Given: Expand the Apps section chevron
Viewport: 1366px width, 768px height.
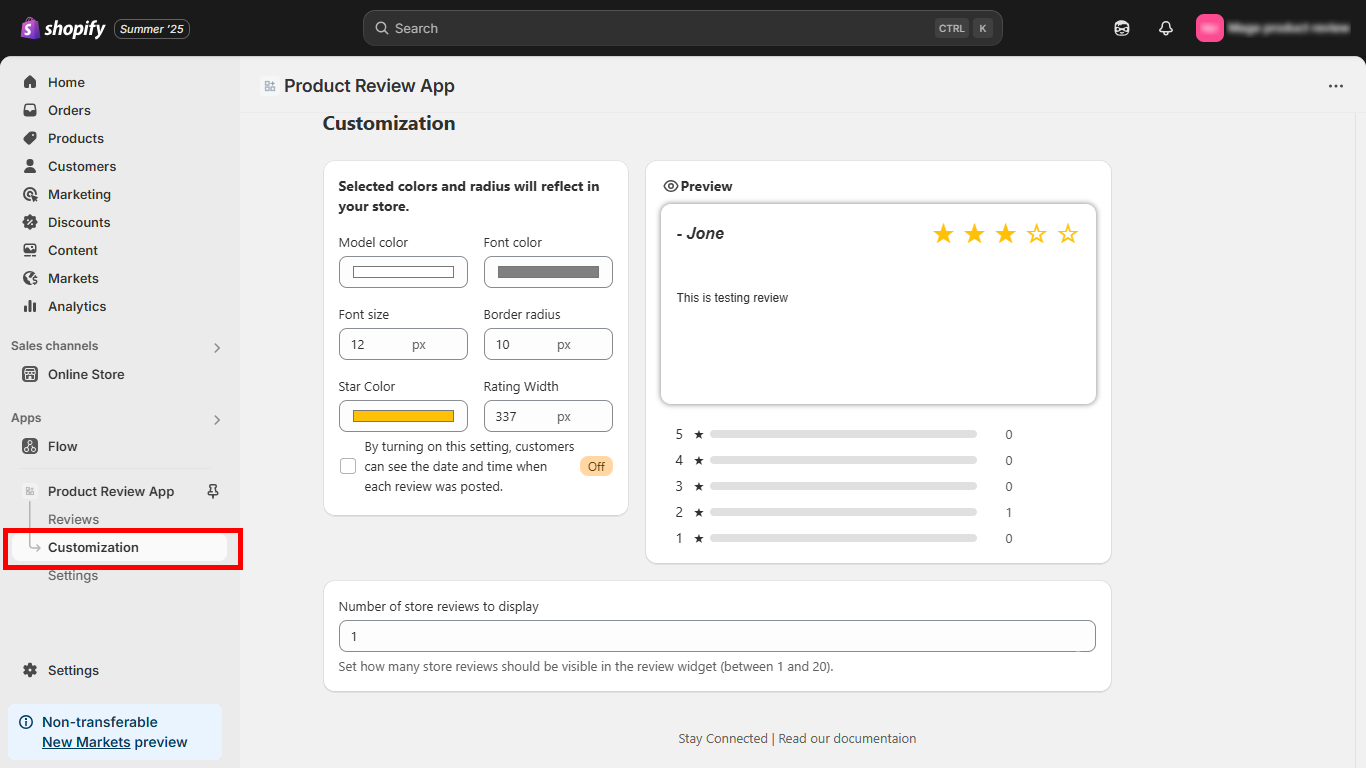Looking at the screenshot, I should pyautogui.click(x=217, y=419).
